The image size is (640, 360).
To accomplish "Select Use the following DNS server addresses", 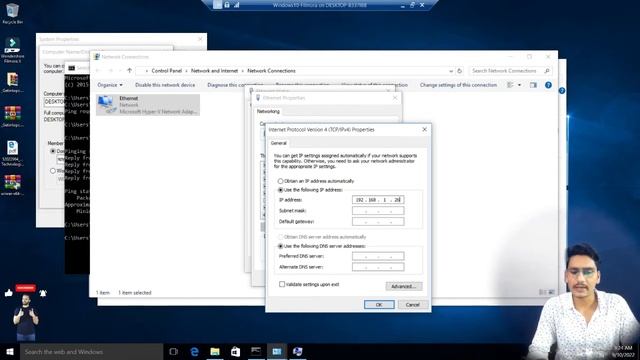I will 280,246.
